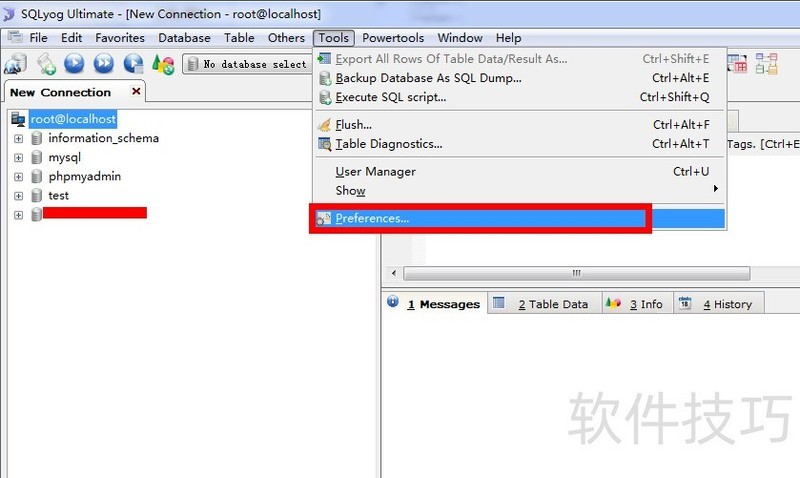800x478 pixels.
Task: Click the Preferences menu icon
Action: 323,219
